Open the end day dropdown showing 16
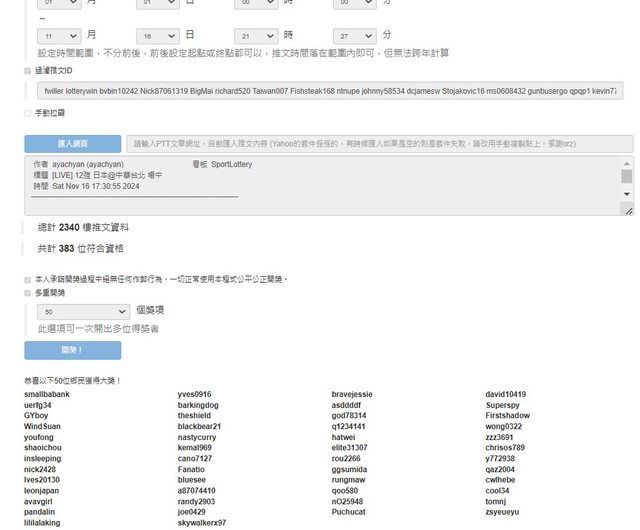640x530 pixels. coord(157,34)
